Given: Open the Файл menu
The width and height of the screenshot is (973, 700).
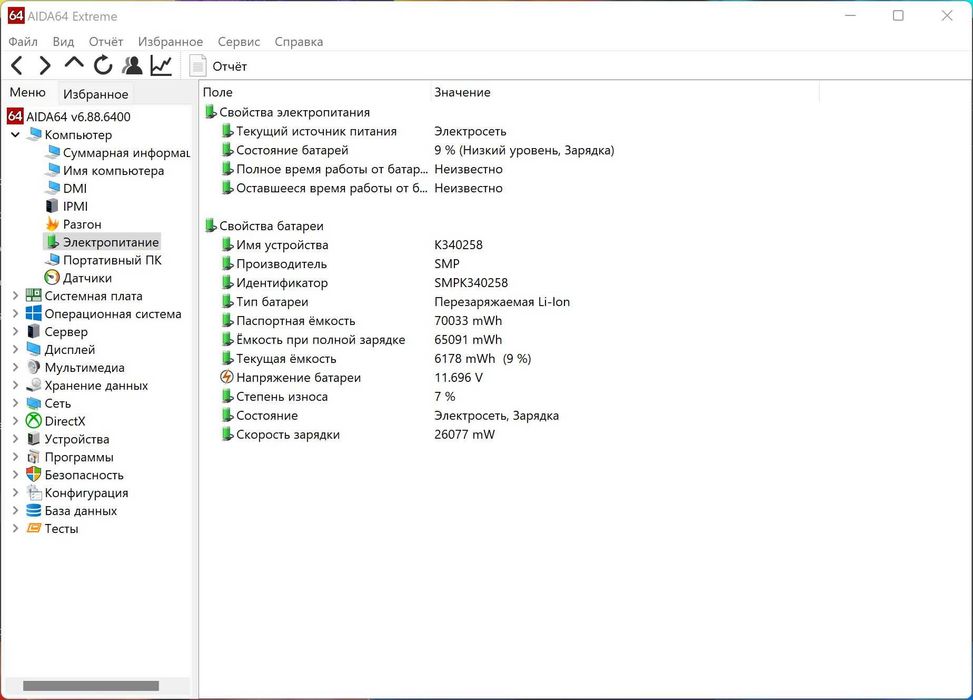Looking at the screenshot, I should coord(23,42).
